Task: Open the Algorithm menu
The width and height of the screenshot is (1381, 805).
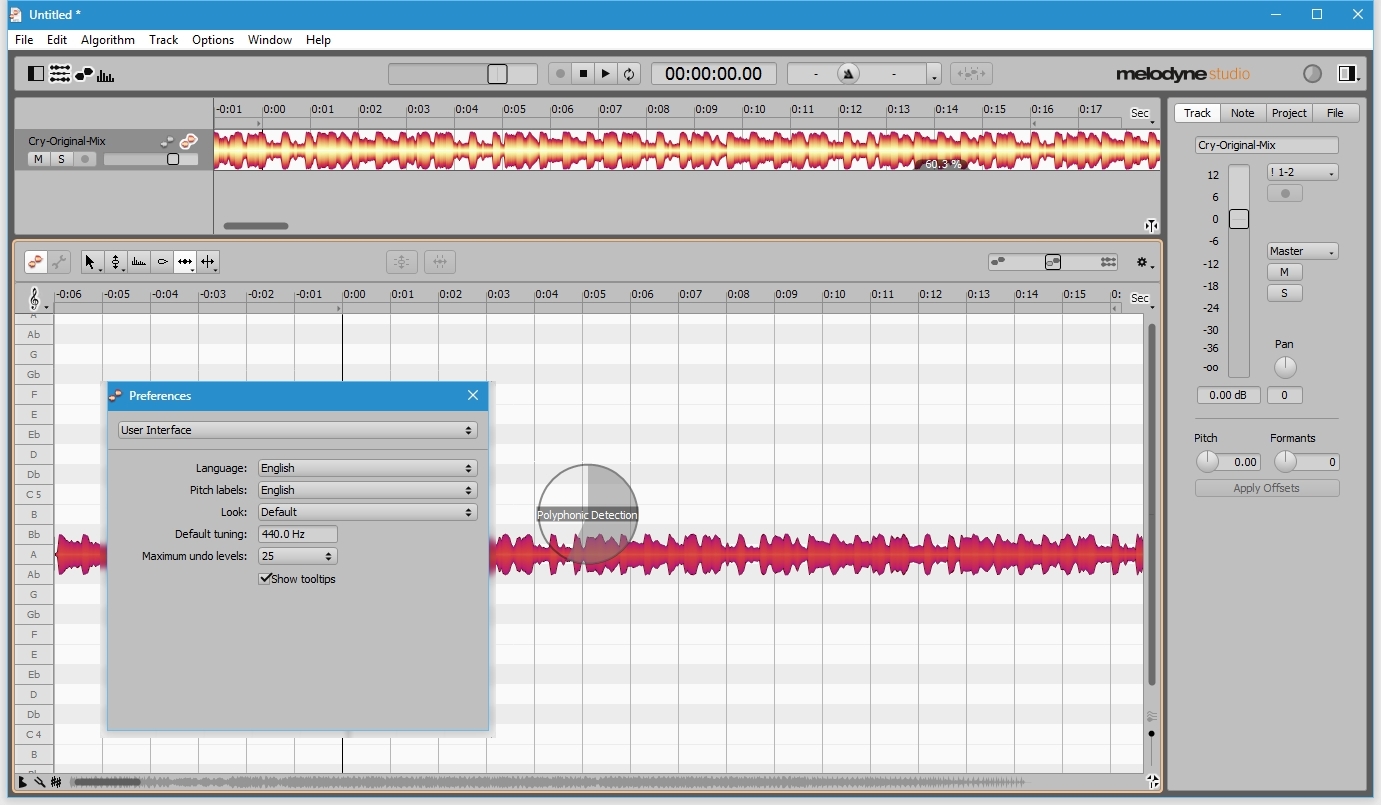Action: [107, 40]
